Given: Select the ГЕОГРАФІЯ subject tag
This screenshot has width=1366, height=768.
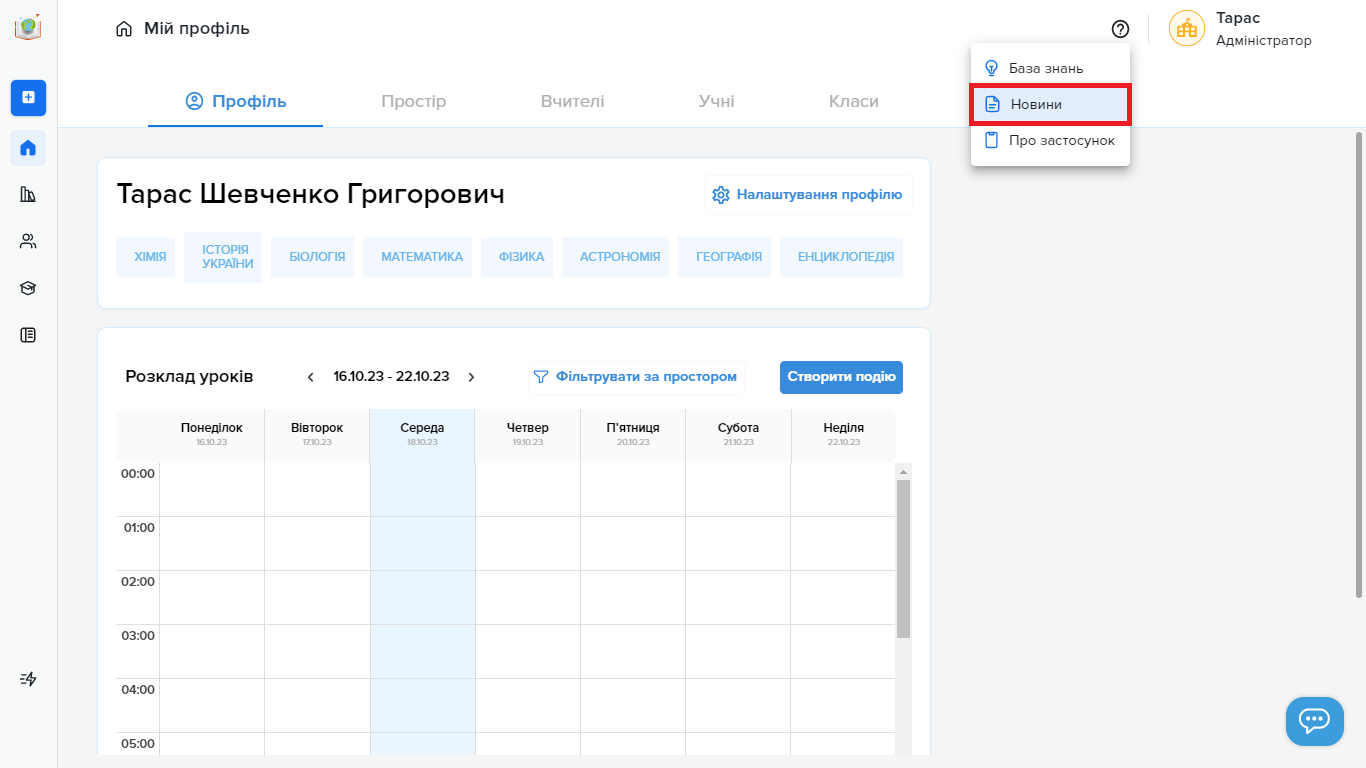Looking at the screenshot, I should click(x=725, y=257).
